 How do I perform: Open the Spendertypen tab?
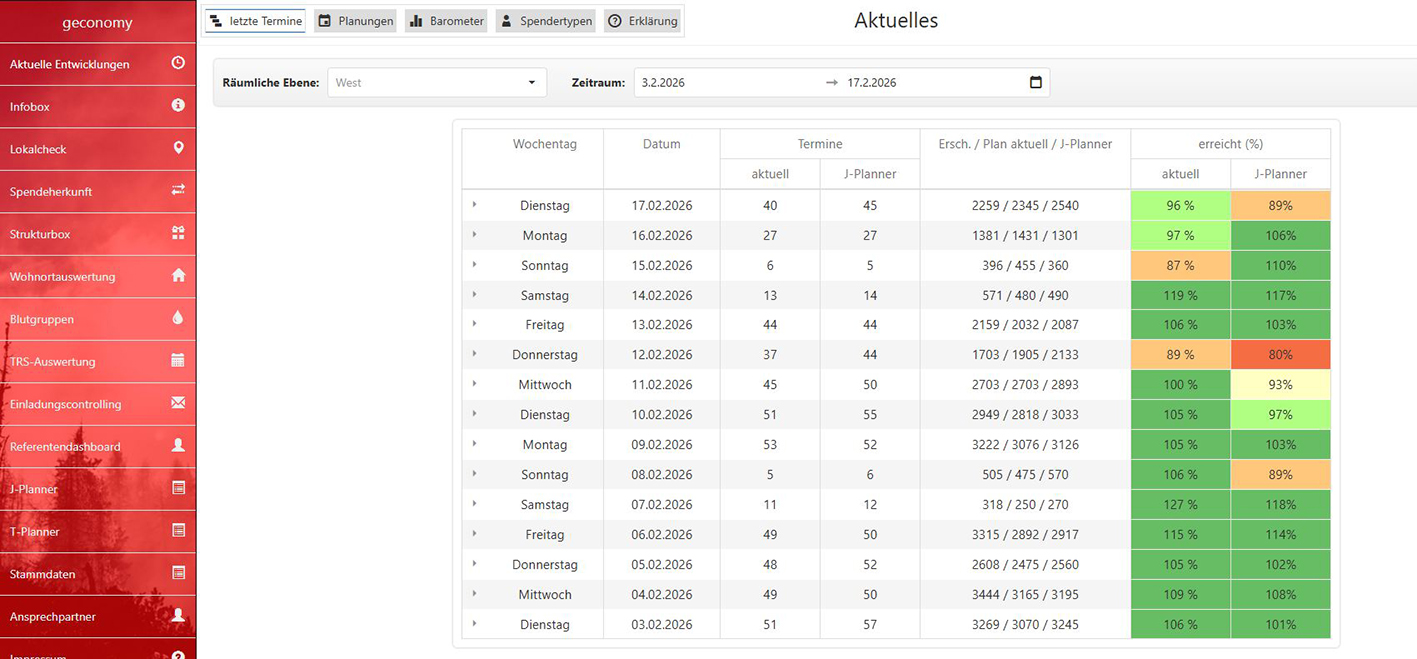click(546, 21)
